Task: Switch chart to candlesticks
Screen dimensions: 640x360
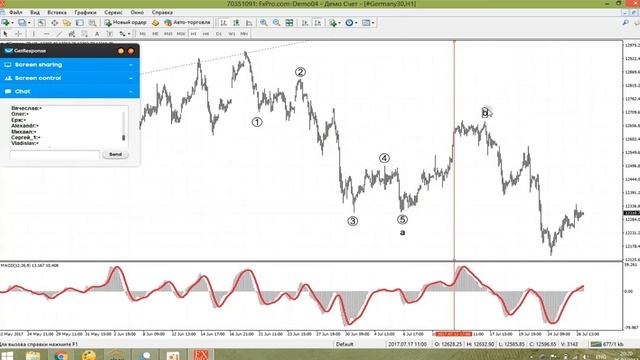Action: coord(236,23)
